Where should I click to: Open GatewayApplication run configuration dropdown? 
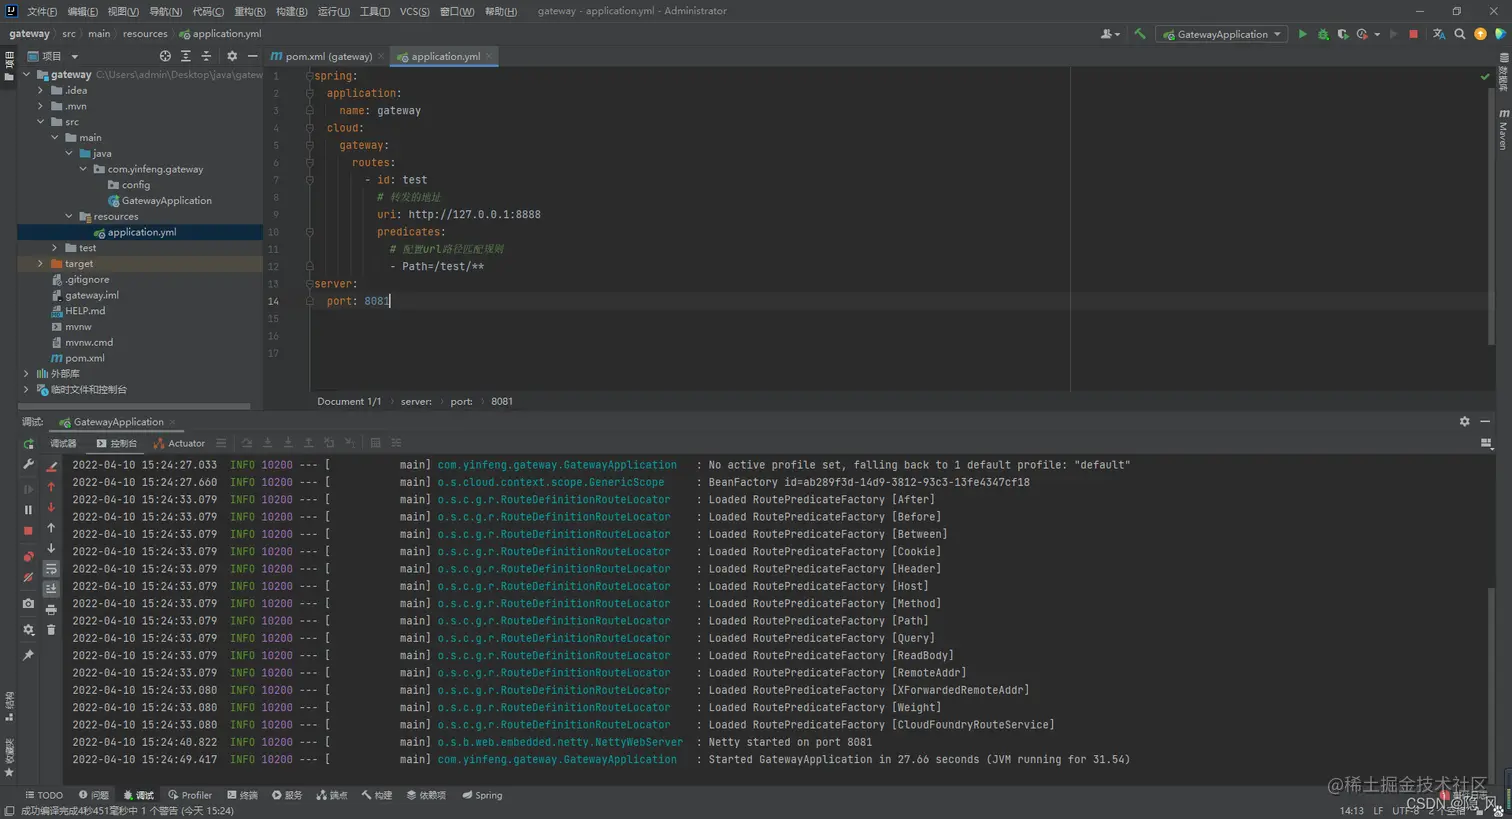click(x=1222, y=34)
